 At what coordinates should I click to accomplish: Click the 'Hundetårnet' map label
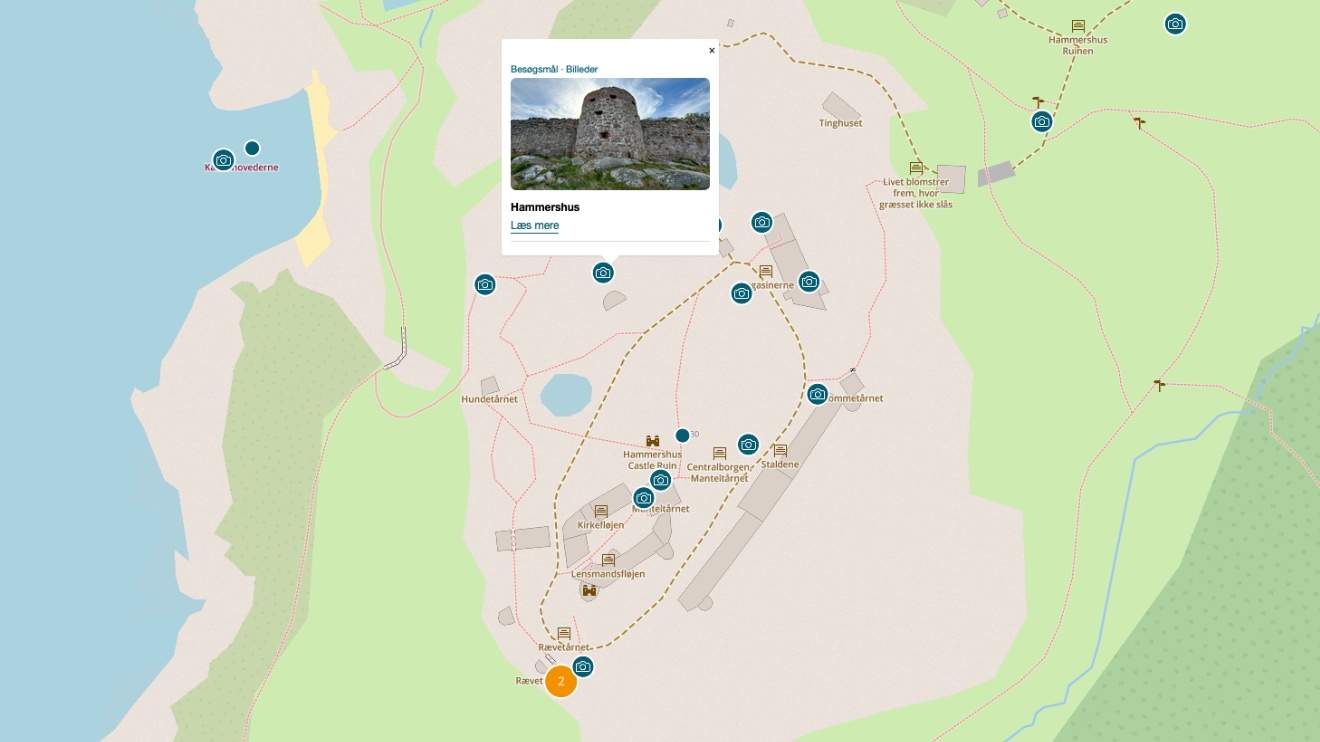pyautogui.click(x=490, y=399)
